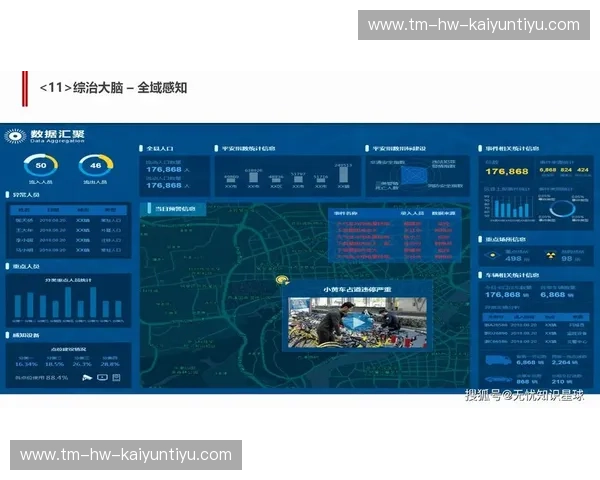Click the save disk icon in 感知设备

tap(116, 377)
